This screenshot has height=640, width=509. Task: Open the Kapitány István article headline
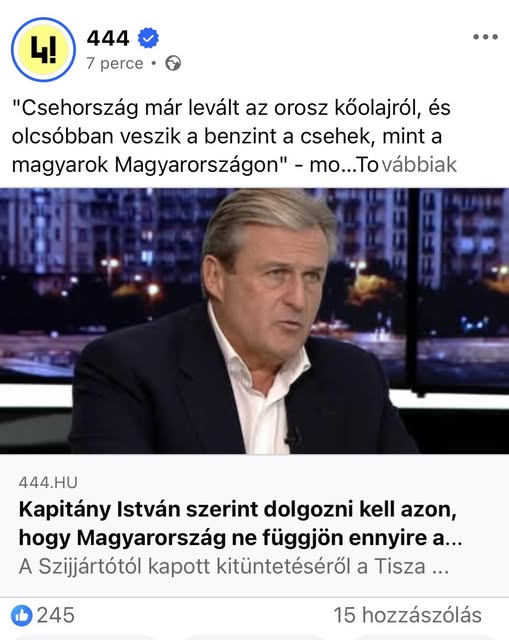(240, 524)
